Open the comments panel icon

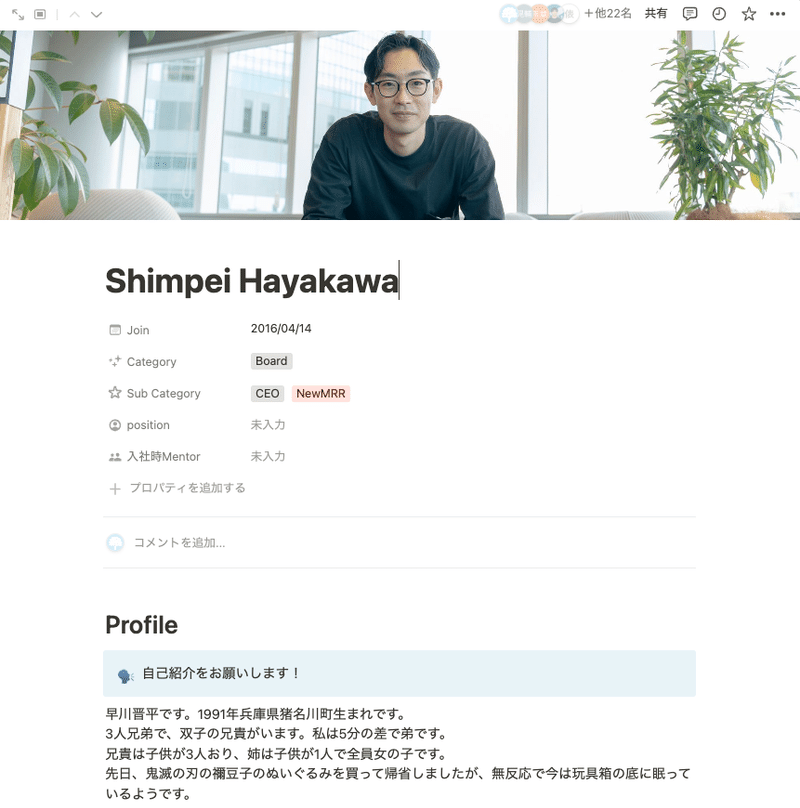tap(689, 14)
